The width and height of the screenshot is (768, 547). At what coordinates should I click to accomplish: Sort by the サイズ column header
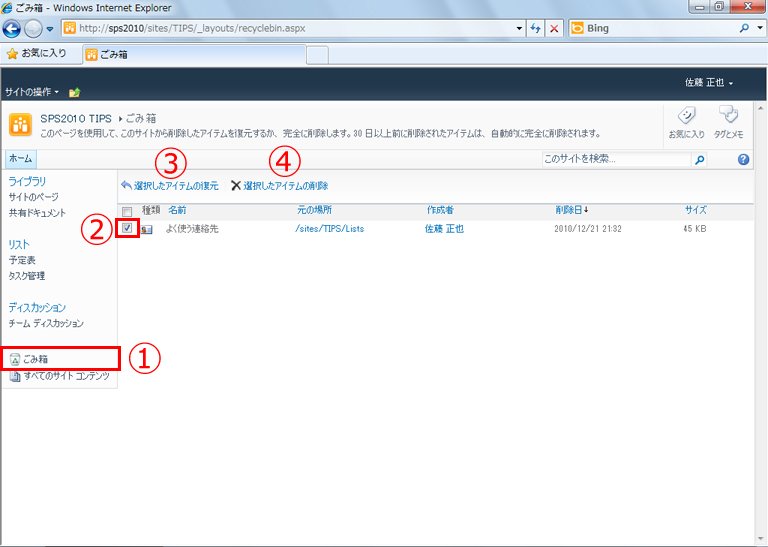[696, 210]
